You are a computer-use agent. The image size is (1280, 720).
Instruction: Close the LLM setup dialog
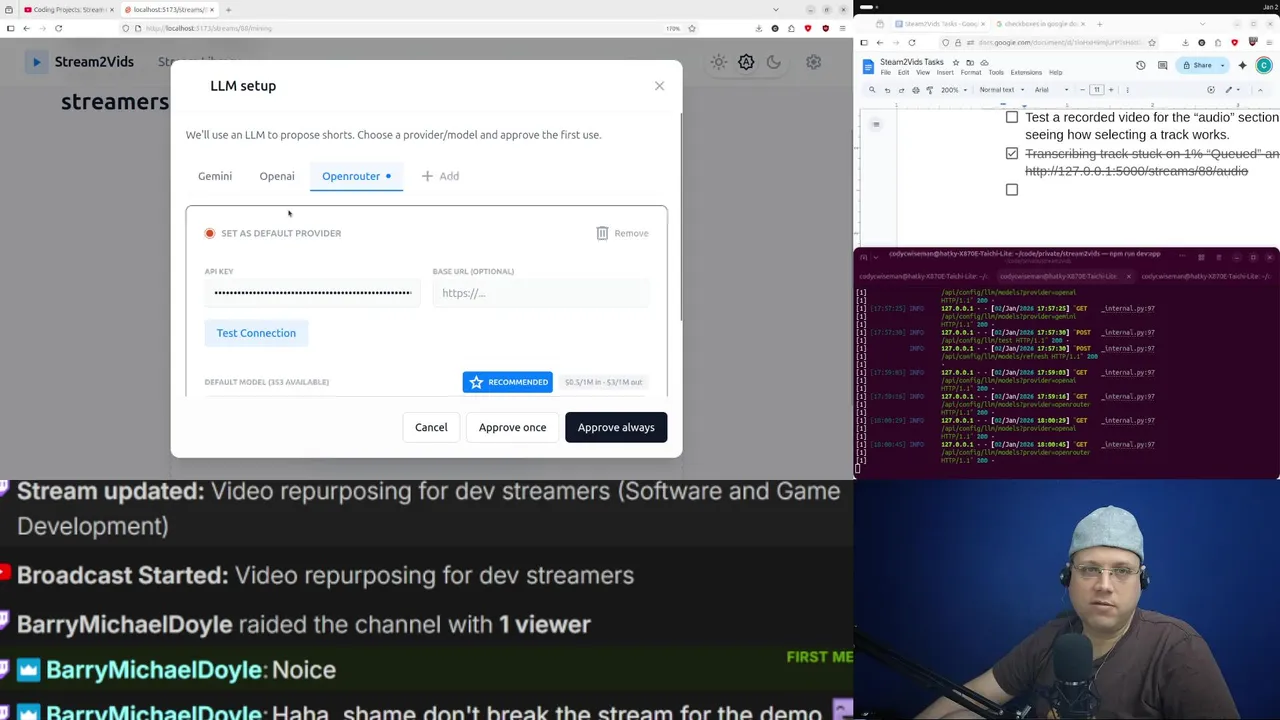(659, 86)
